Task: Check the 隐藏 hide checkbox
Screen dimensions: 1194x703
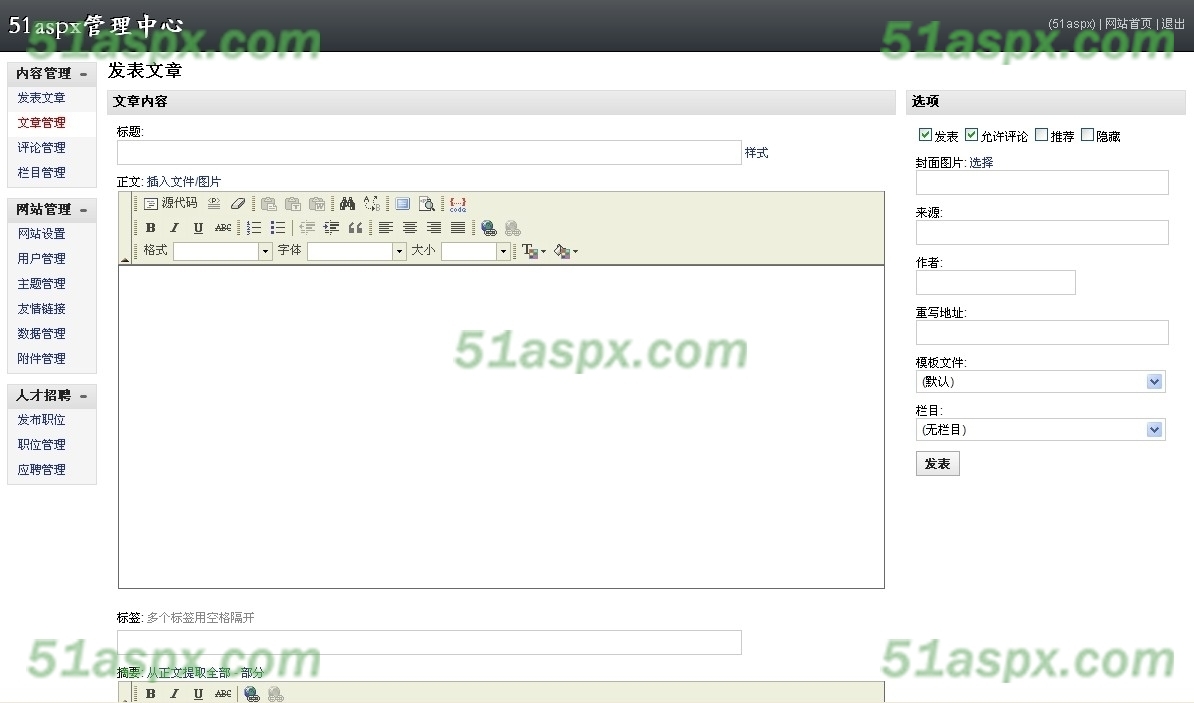Action: click(x=1087, y=135)
